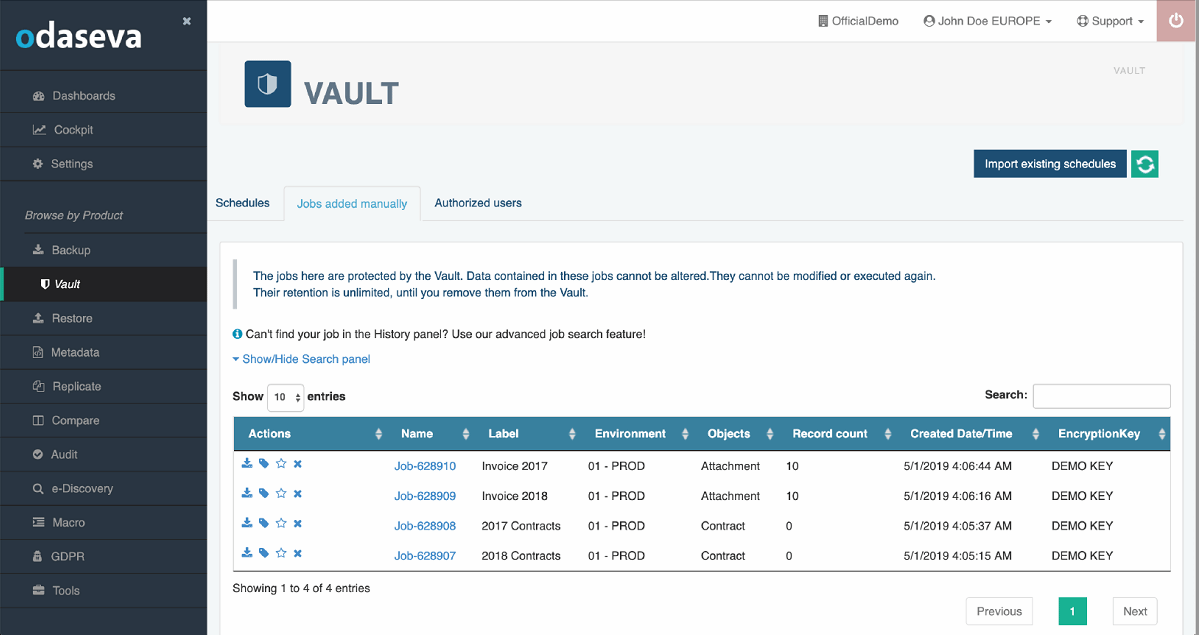Remove Job-628907 from the Vault
The height and width of the screenshot is (635, 1199).
pos(296,553)
